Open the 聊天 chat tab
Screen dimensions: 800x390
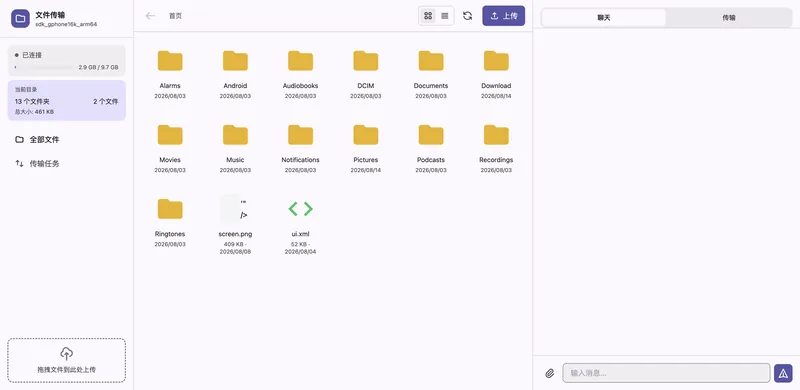(x=604, y=17)
